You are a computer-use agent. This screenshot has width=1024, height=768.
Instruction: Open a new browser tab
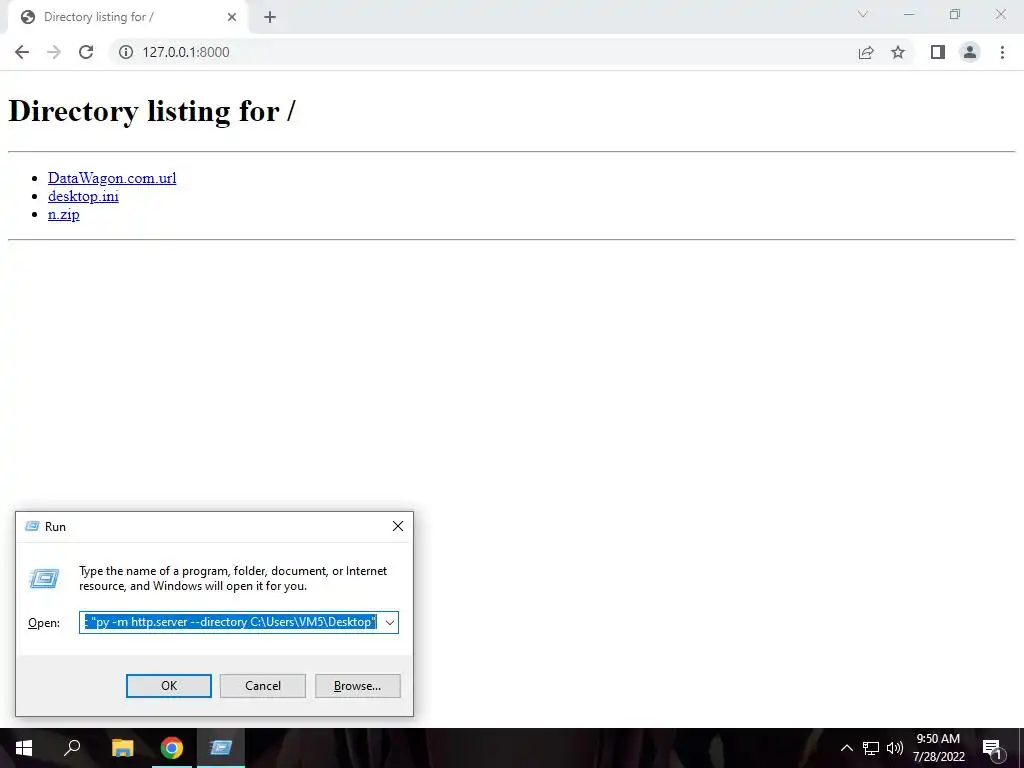pos(270,17)
